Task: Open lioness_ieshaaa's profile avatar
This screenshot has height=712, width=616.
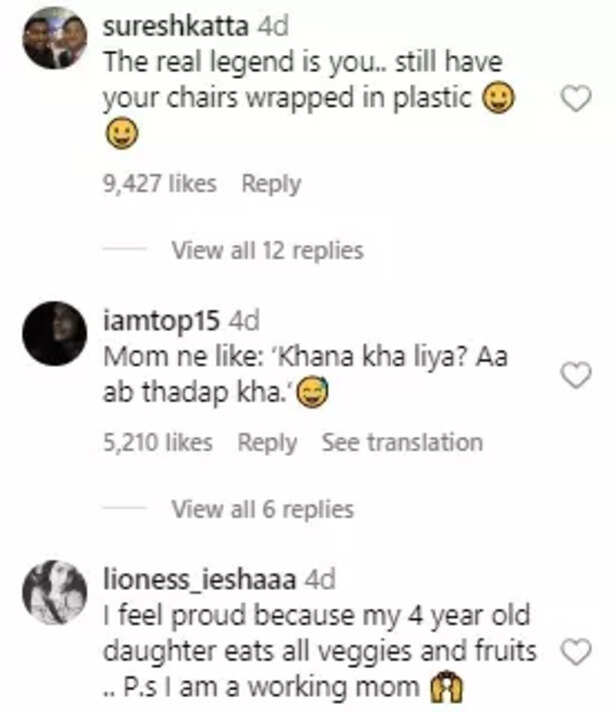Action: tap(54, 593)
